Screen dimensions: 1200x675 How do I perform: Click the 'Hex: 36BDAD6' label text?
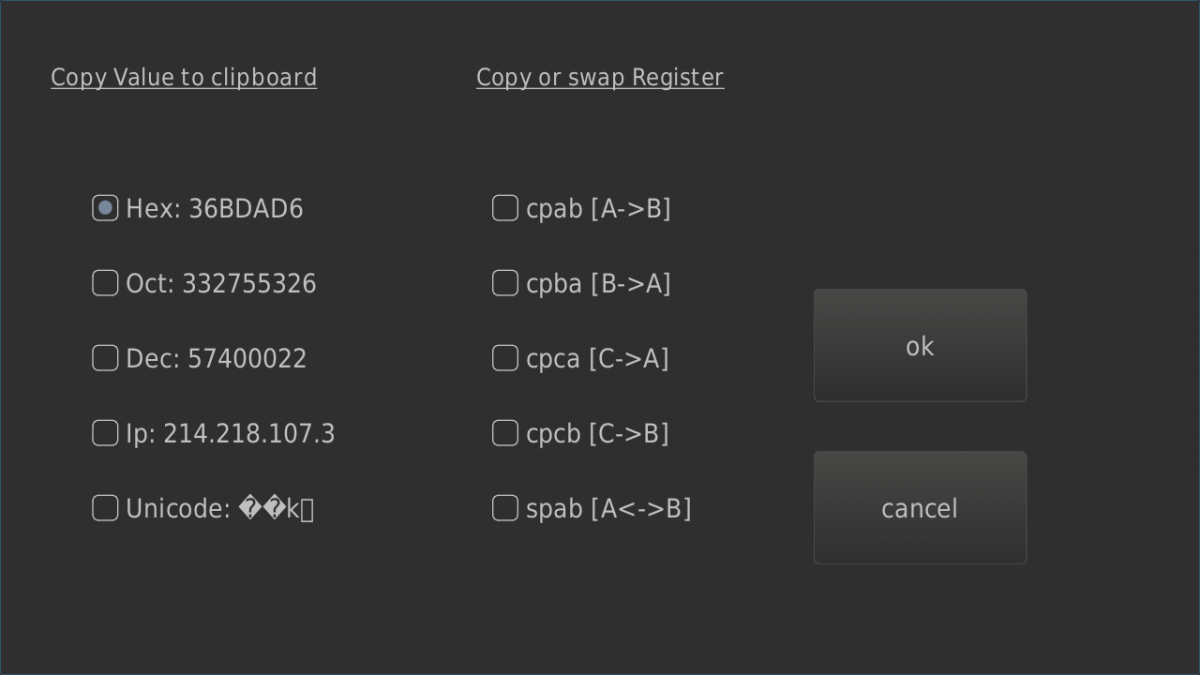(x=214, y=209)
